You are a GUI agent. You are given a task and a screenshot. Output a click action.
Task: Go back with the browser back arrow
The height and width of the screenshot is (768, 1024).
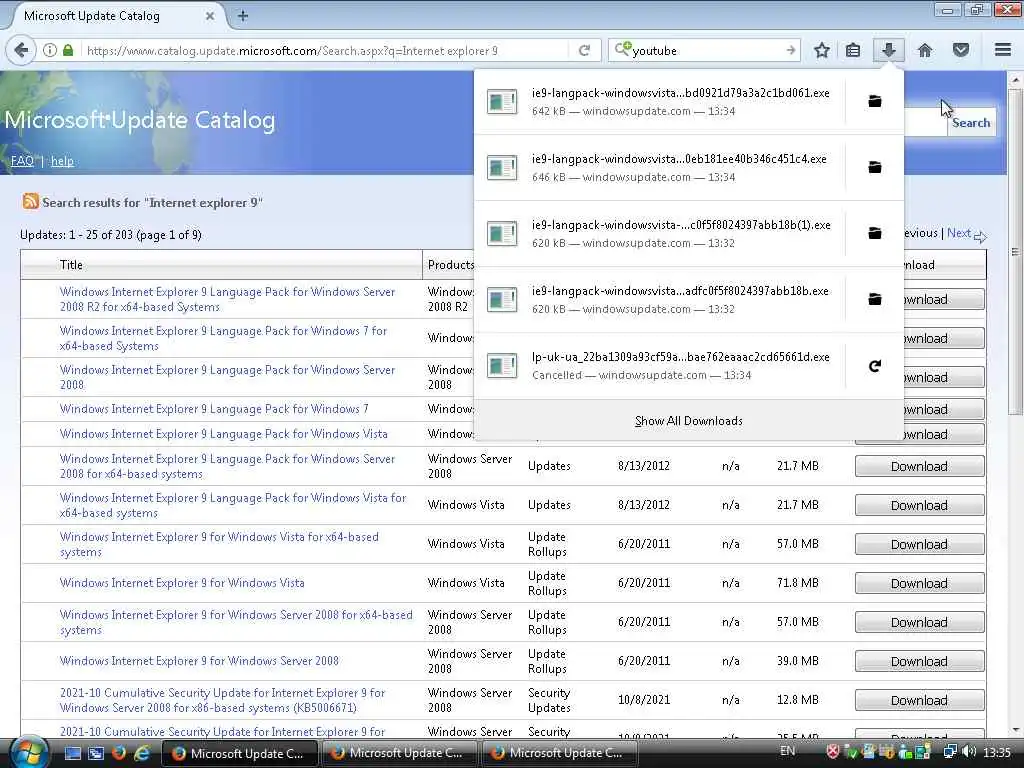pyautogui.click(x=22, y=50)
